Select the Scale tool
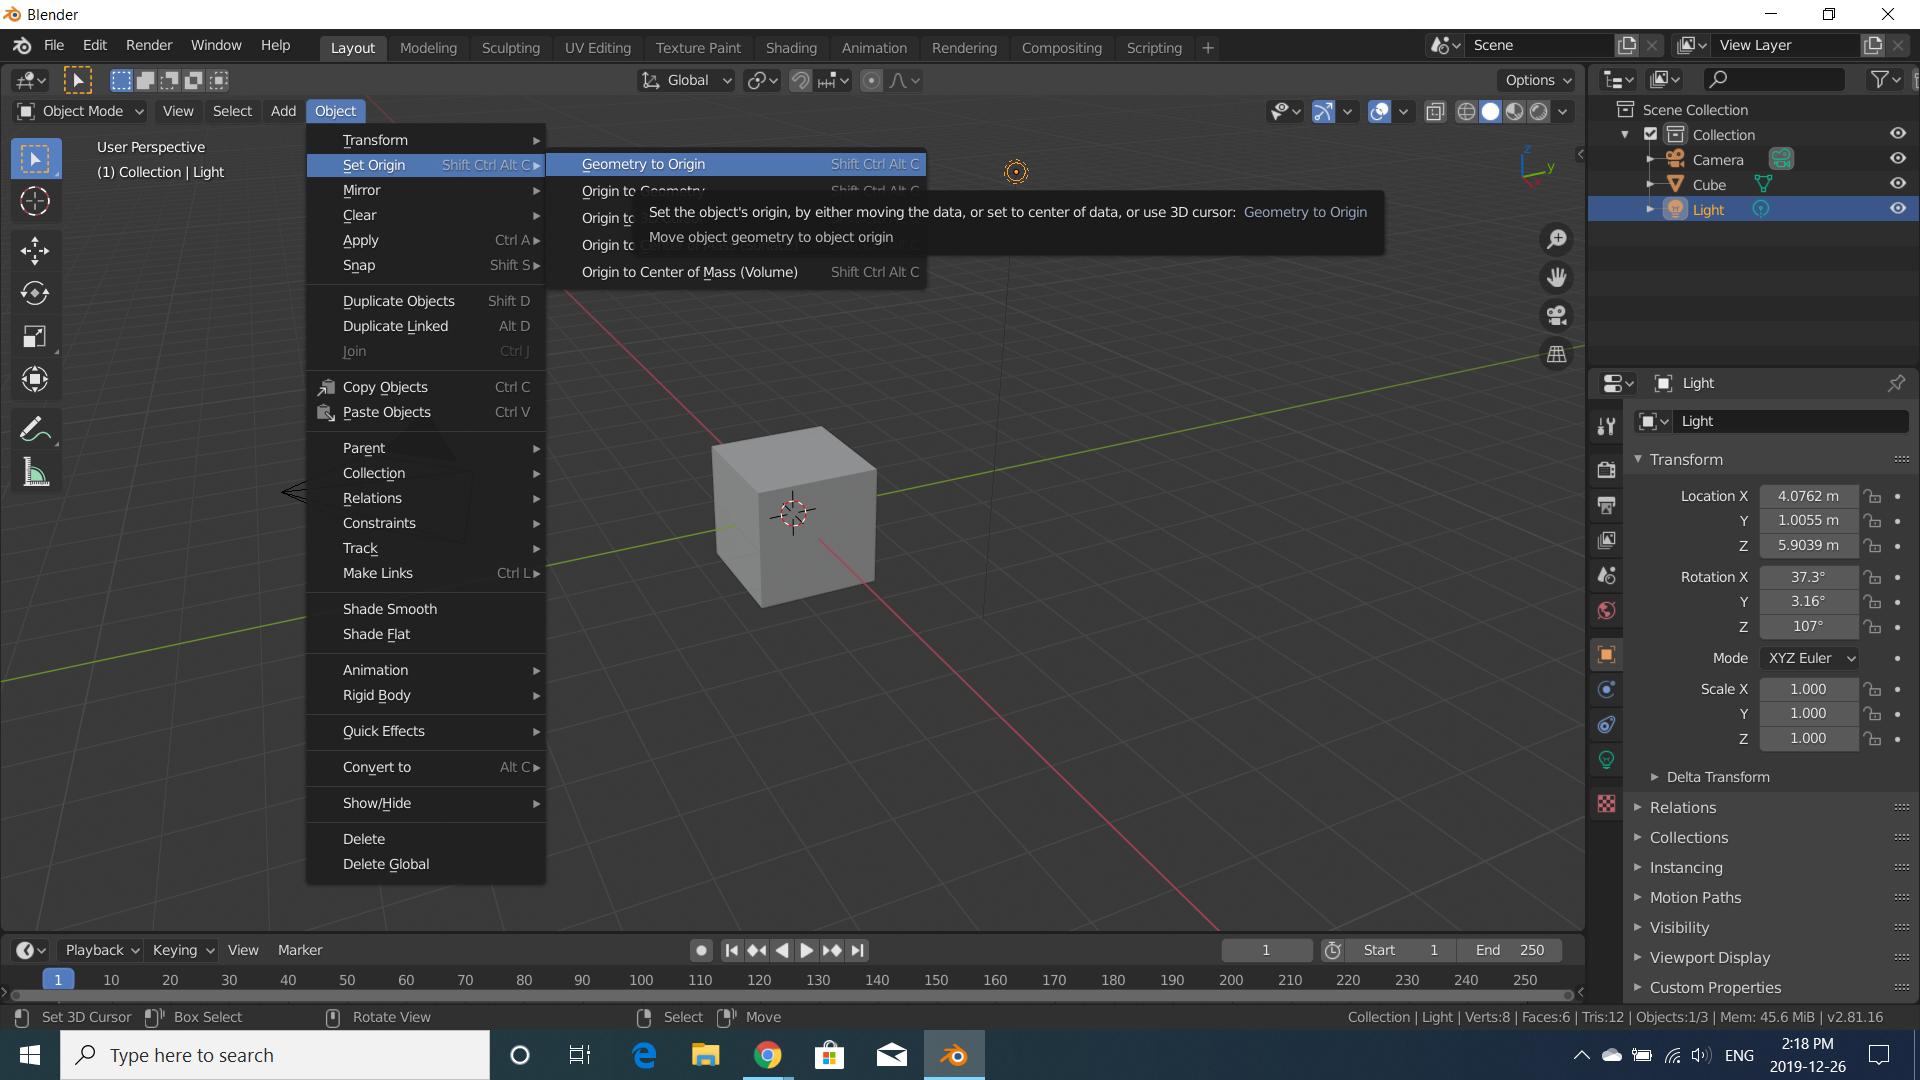The width and height of the screenshot is (1920, 1080). [35, 336]
